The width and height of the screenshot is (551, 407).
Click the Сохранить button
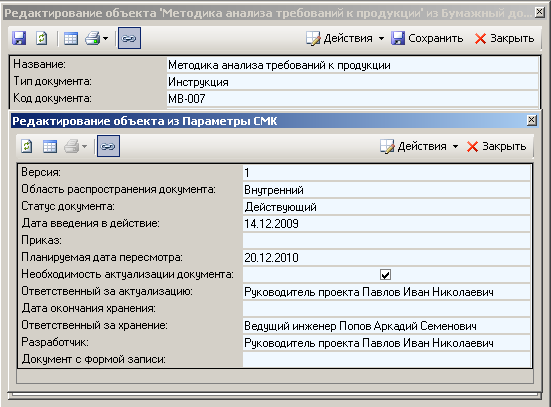coord(427,38)
